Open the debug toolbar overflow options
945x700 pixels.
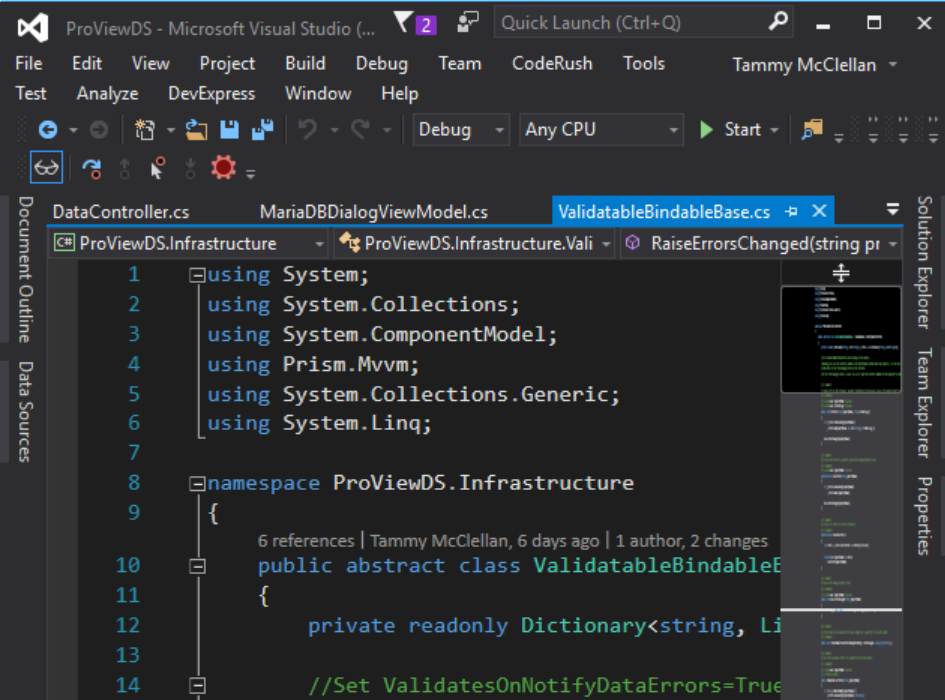click(251, 174)
